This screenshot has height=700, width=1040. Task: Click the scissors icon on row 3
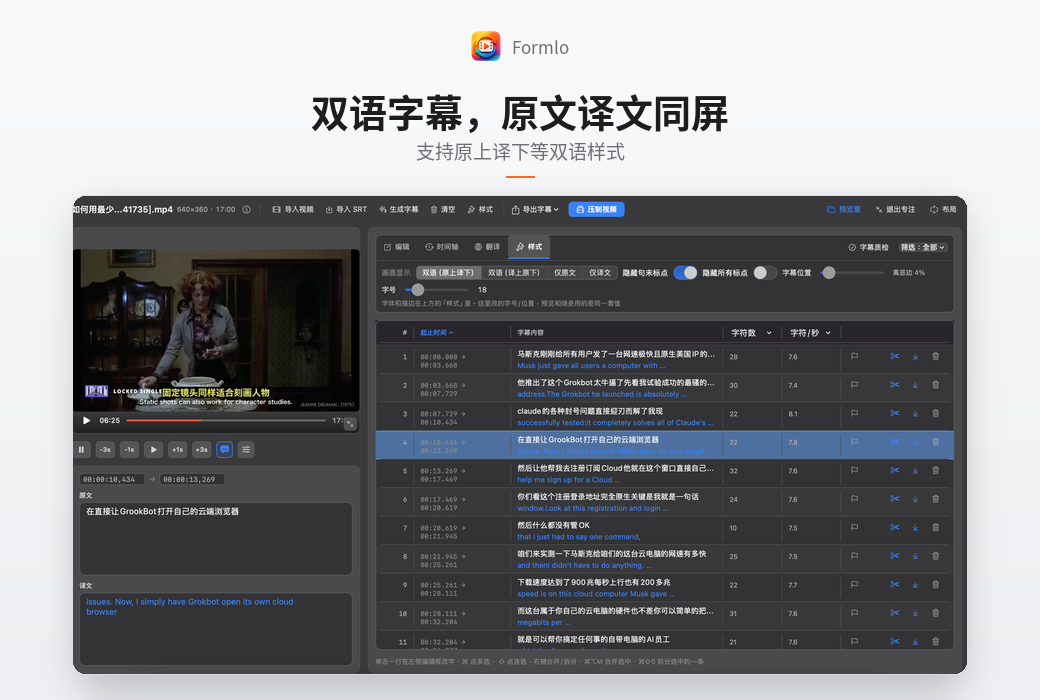[x=895, y=413]
